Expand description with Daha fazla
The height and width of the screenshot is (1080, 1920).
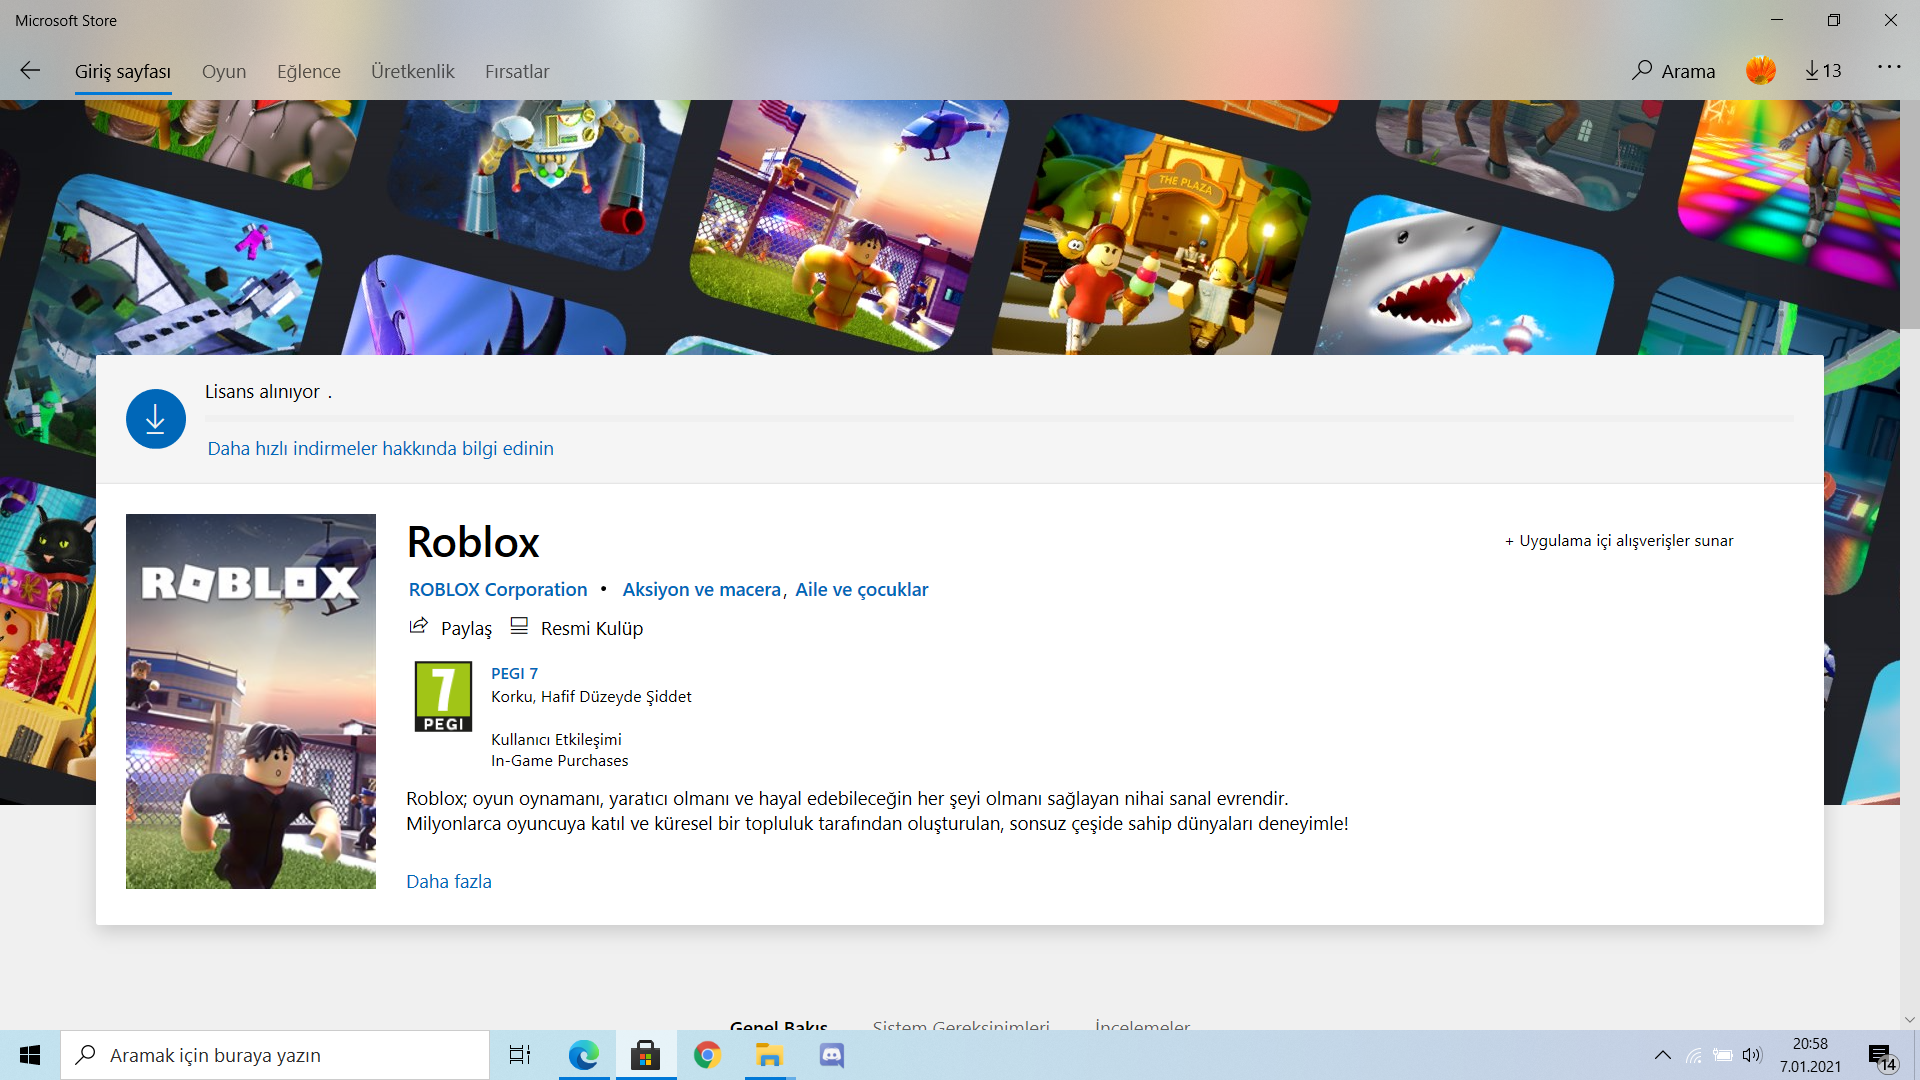coord(449,882)
